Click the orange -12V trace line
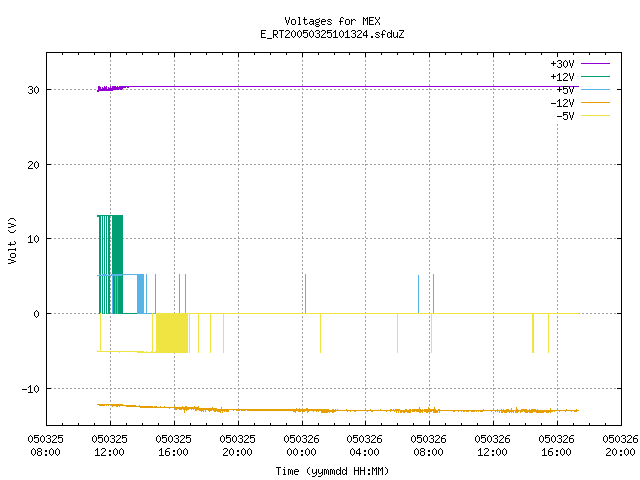640x480 pixels. [338, 409]
